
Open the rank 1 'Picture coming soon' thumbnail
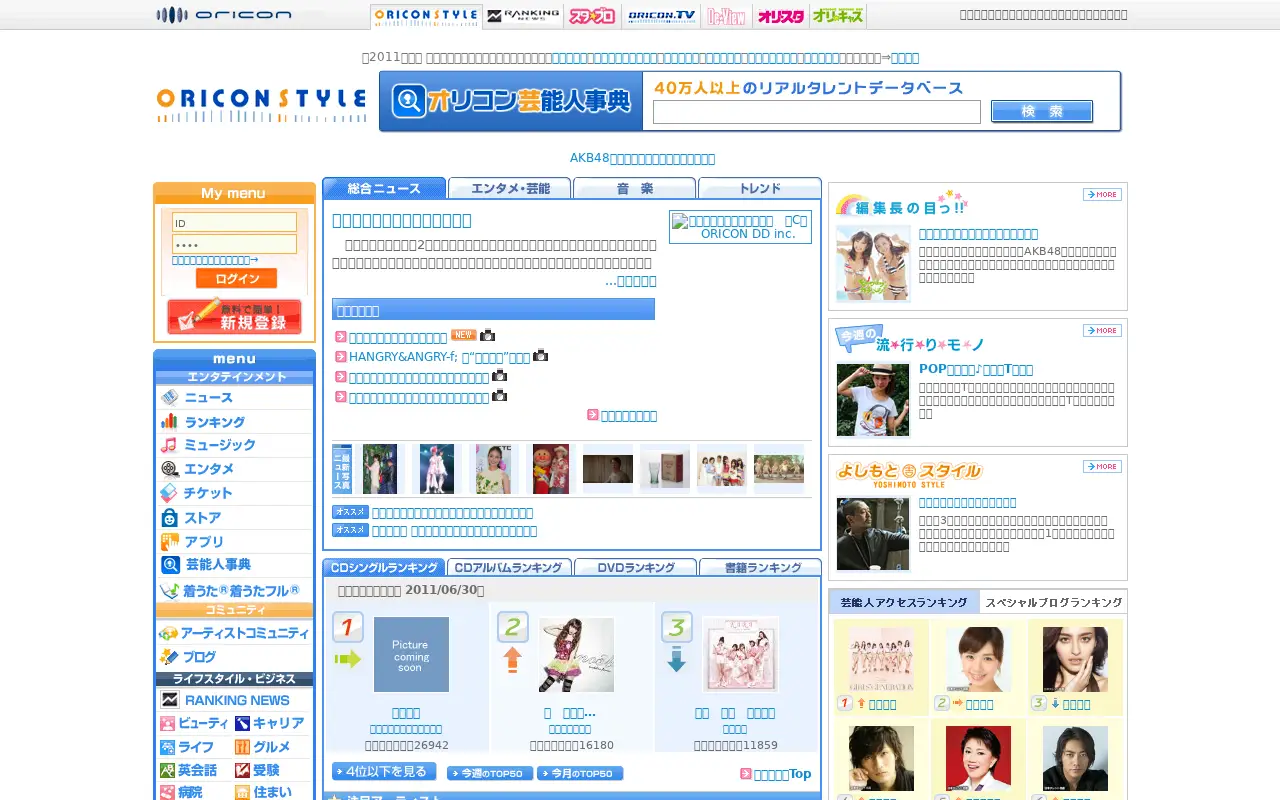tap(411, 655)
